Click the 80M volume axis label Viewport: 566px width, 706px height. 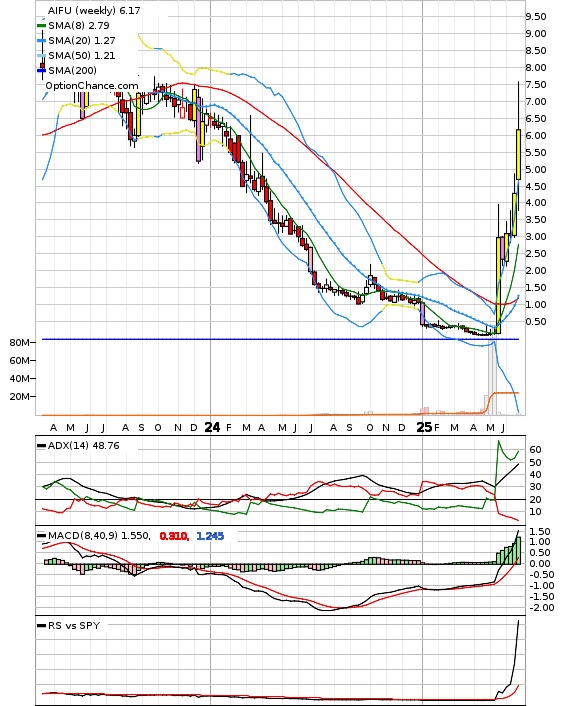(x=19, y=343)
